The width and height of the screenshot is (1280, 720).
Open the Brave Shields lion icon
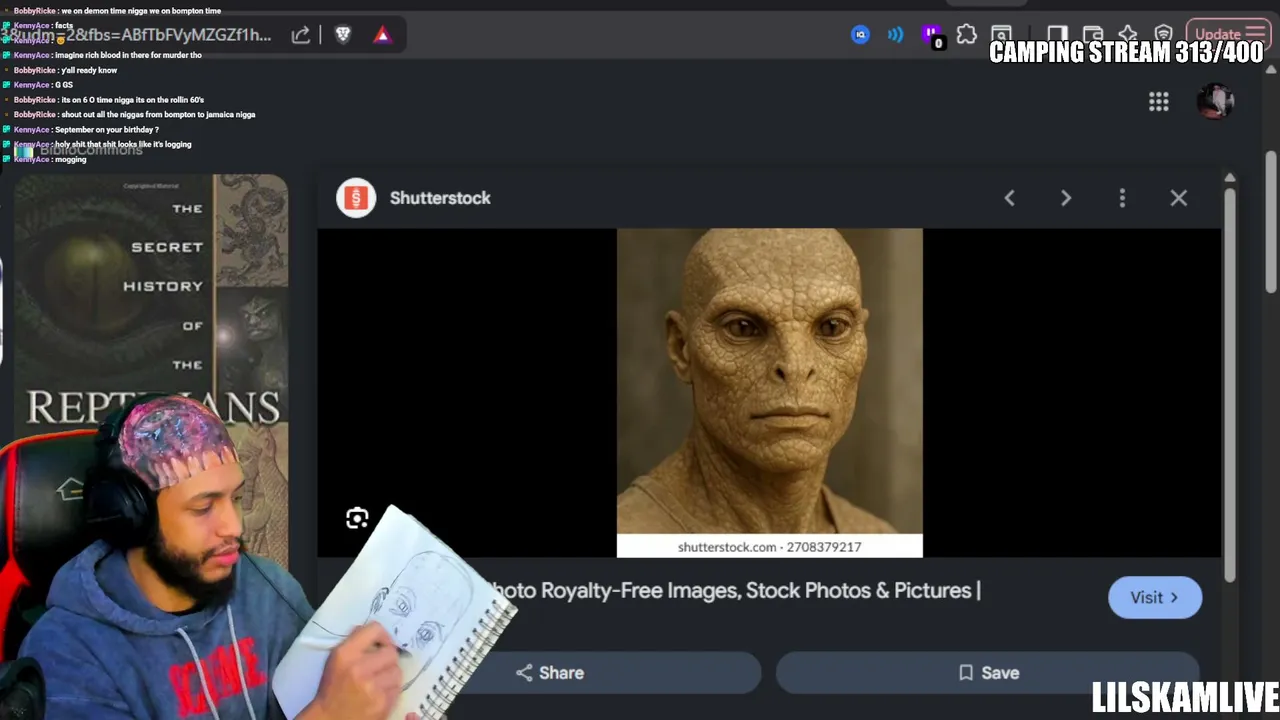(343, 35)
